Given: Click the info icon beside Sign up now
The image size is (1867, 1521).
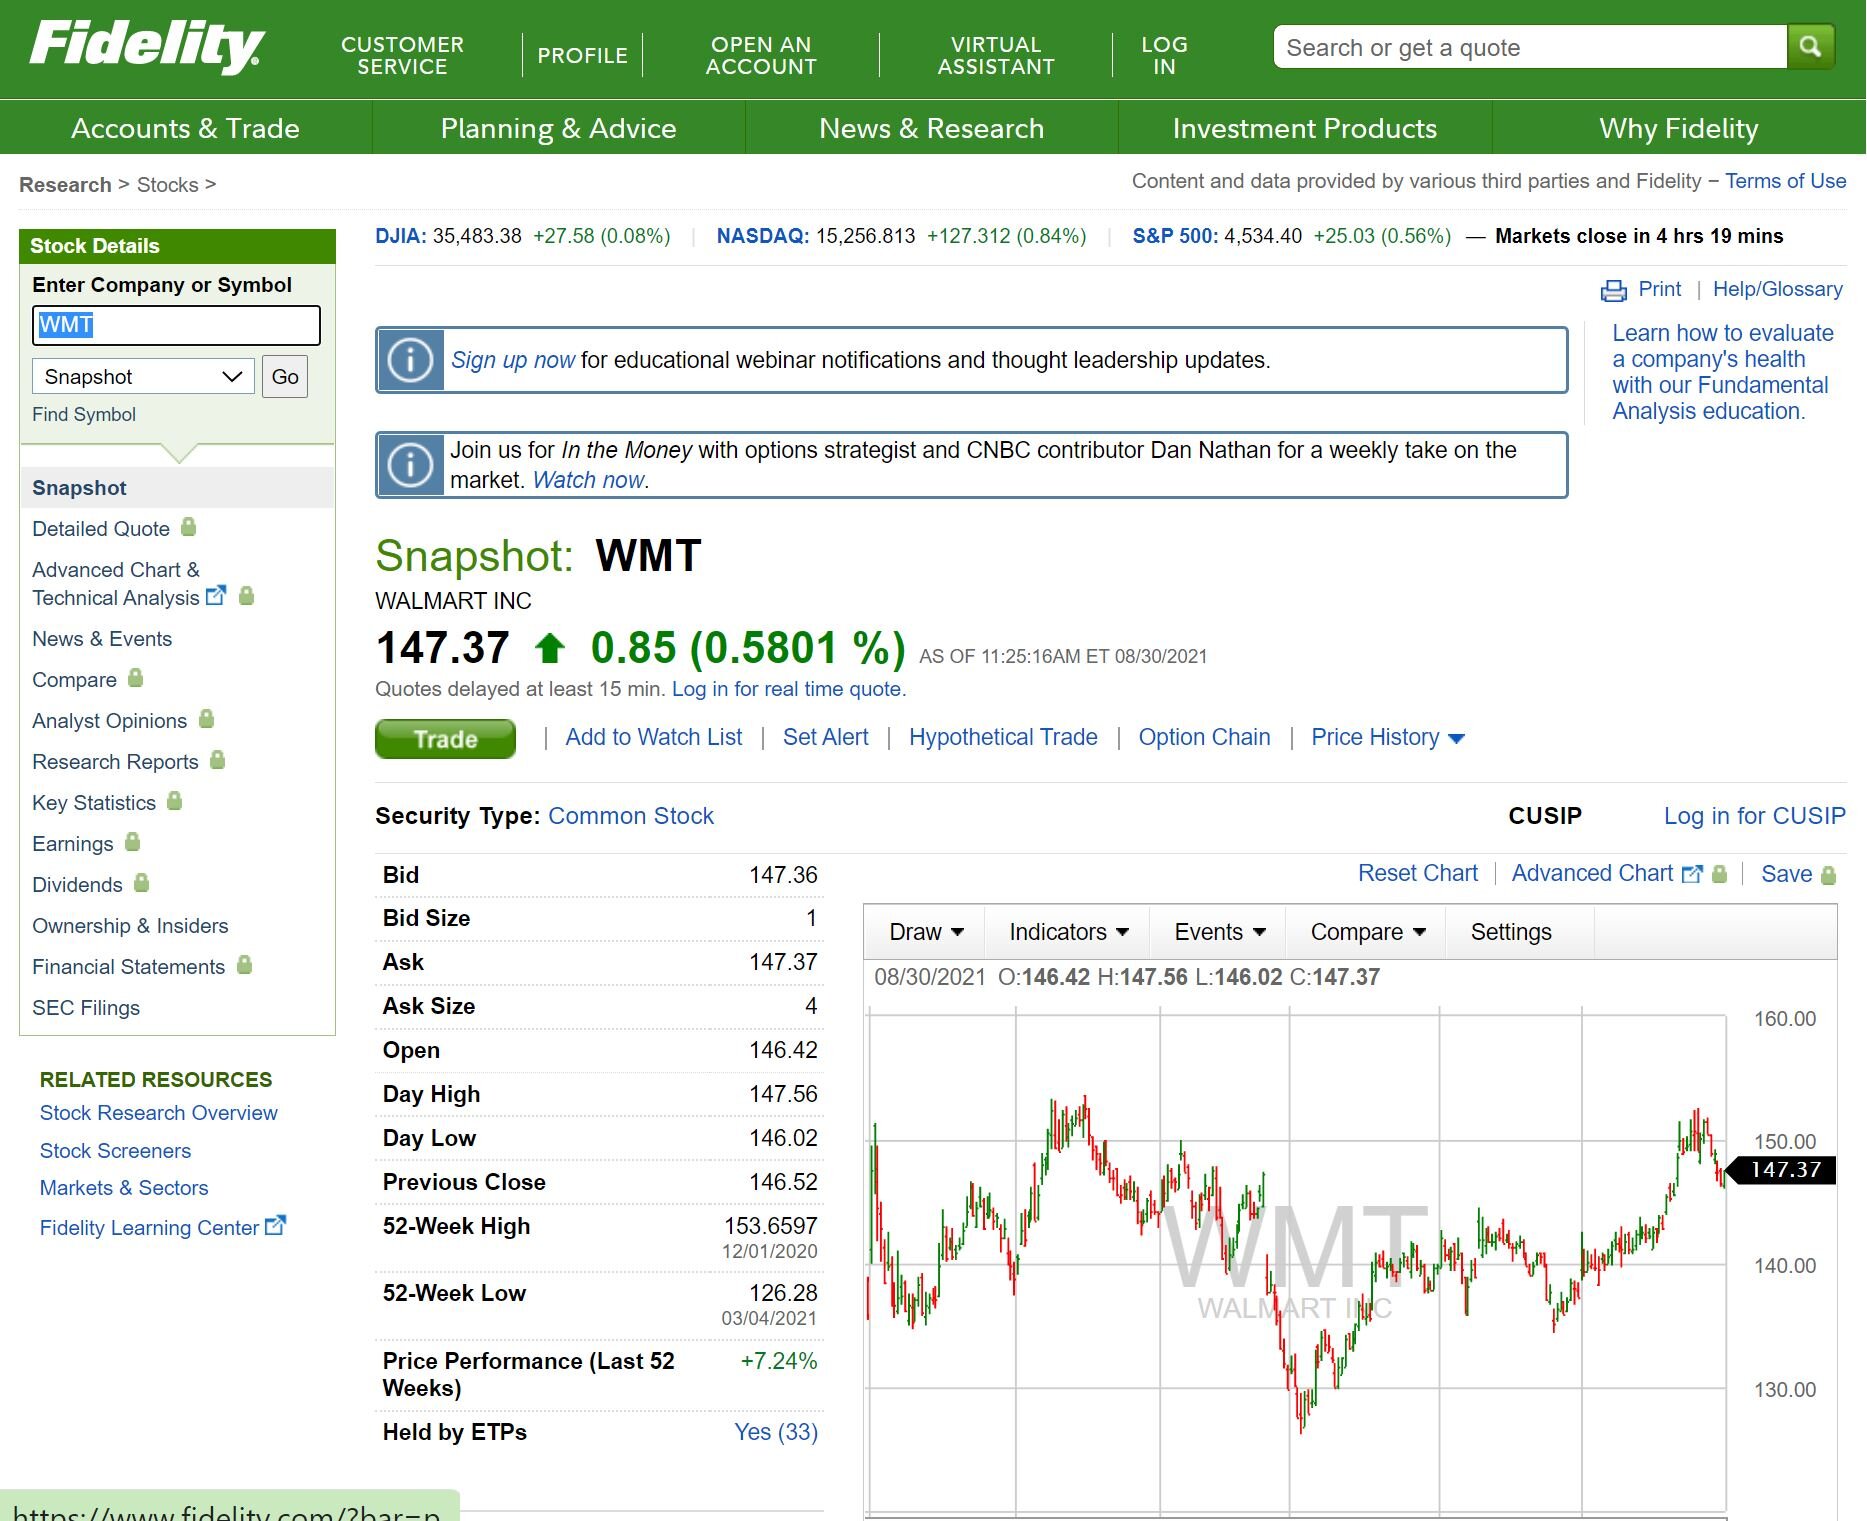Looking at the screenshot, I should (410, 360).
